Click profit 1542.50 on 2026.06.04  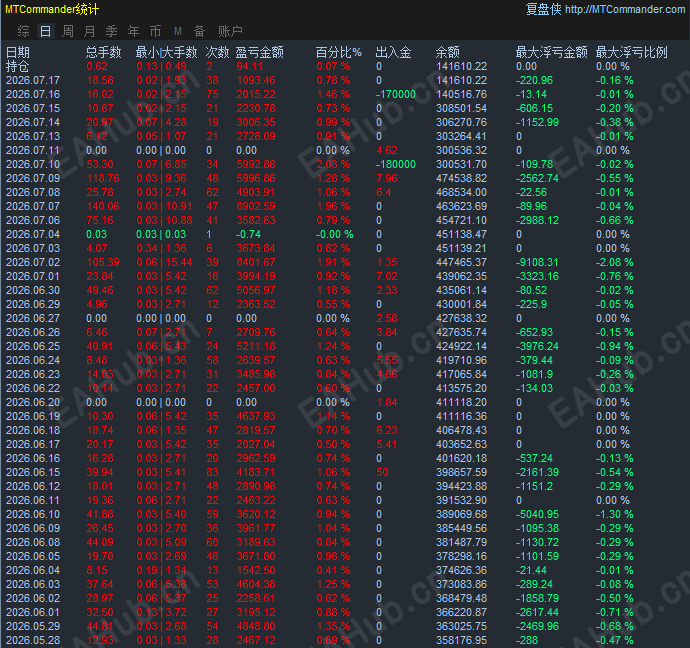256,571
